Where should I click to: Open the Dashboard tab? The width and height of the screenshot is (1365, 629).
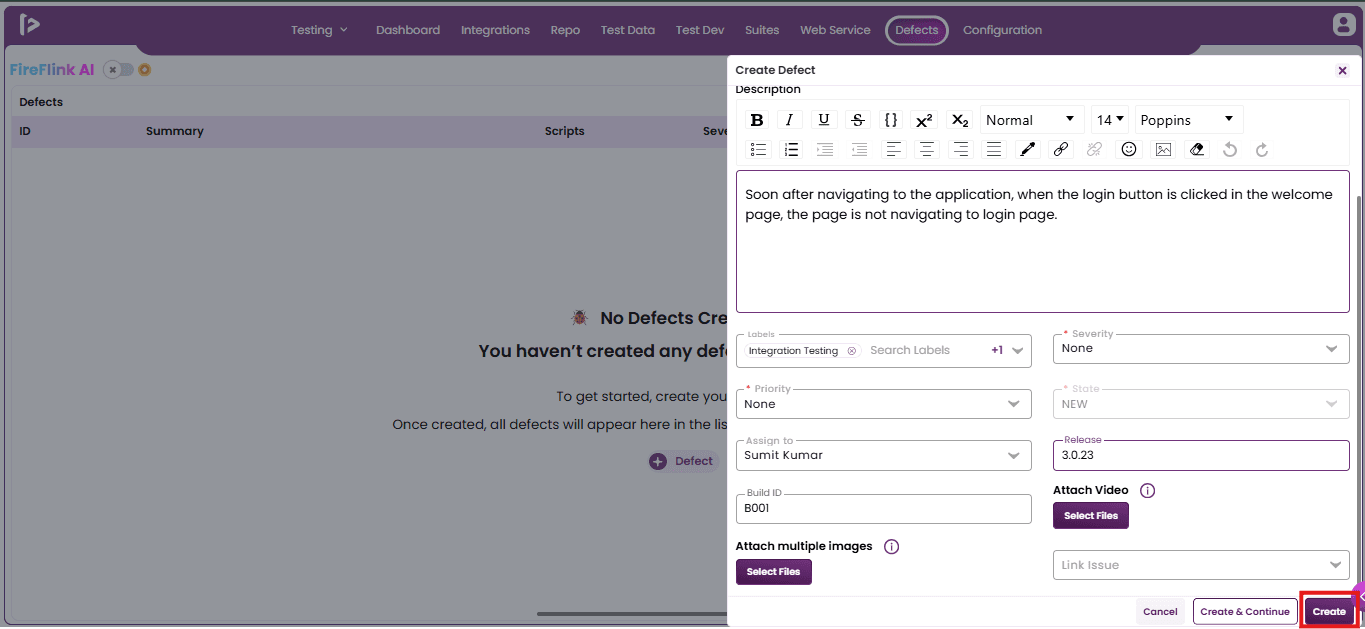(408, 30)
